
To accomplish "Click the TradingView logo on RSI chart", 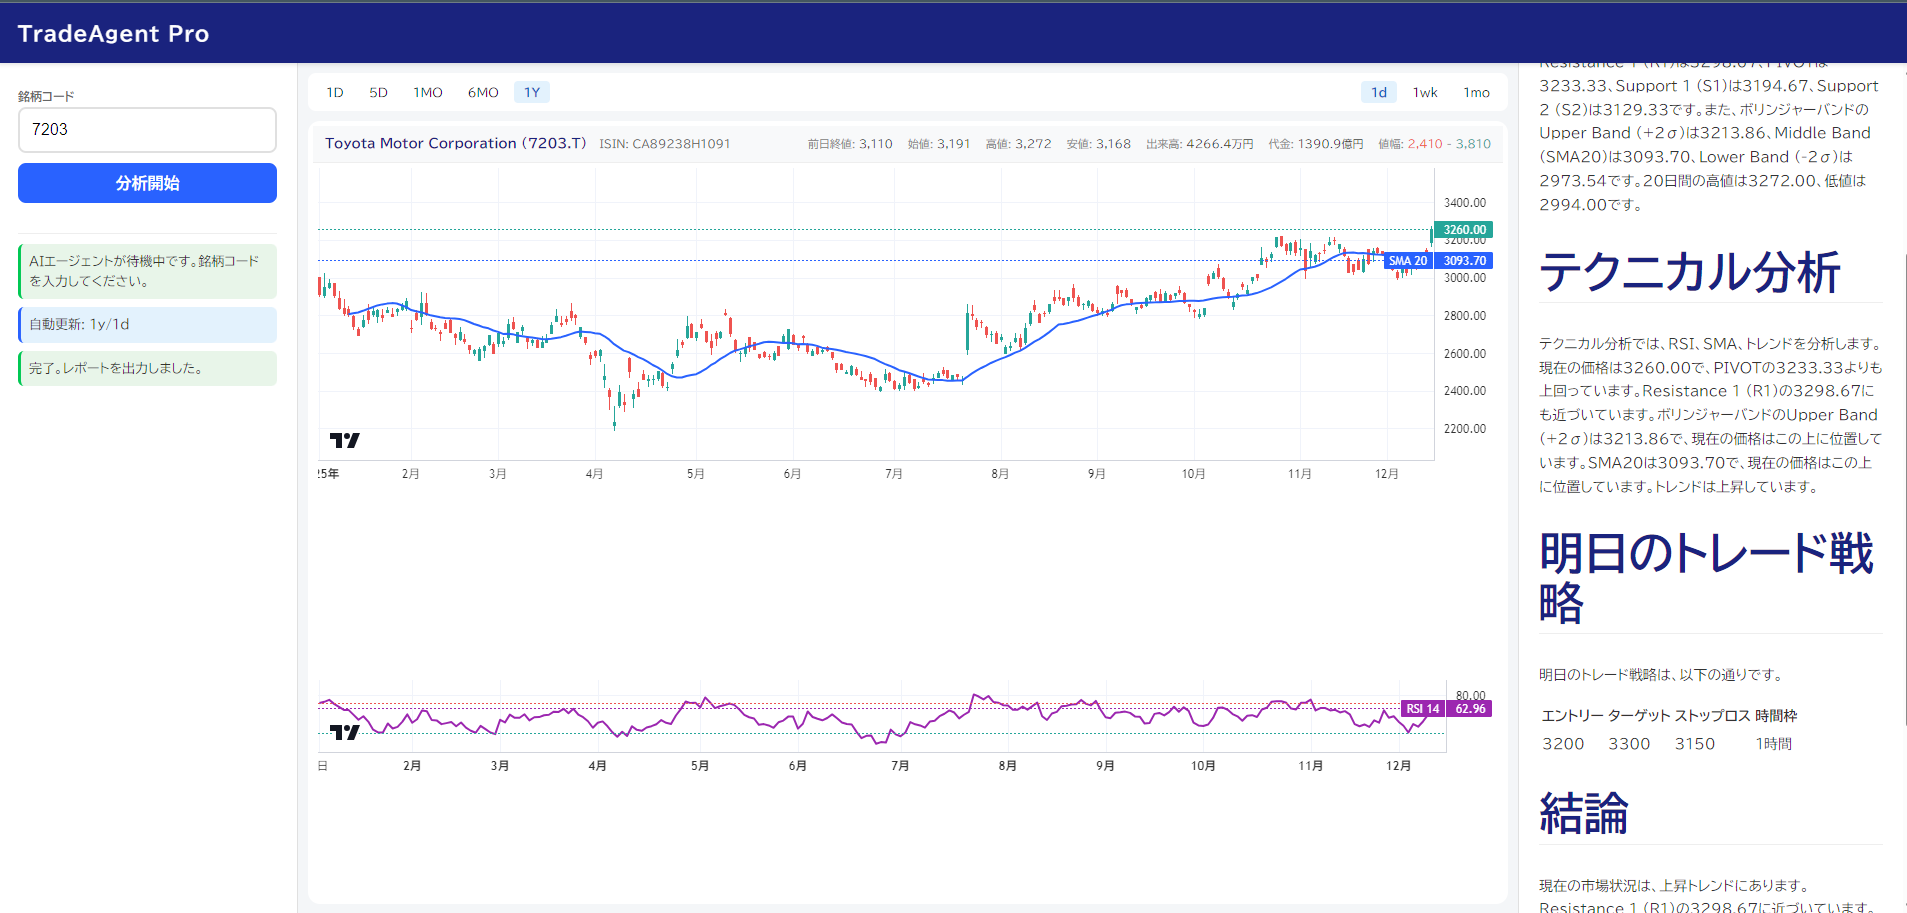I will [x=344, y=732].
